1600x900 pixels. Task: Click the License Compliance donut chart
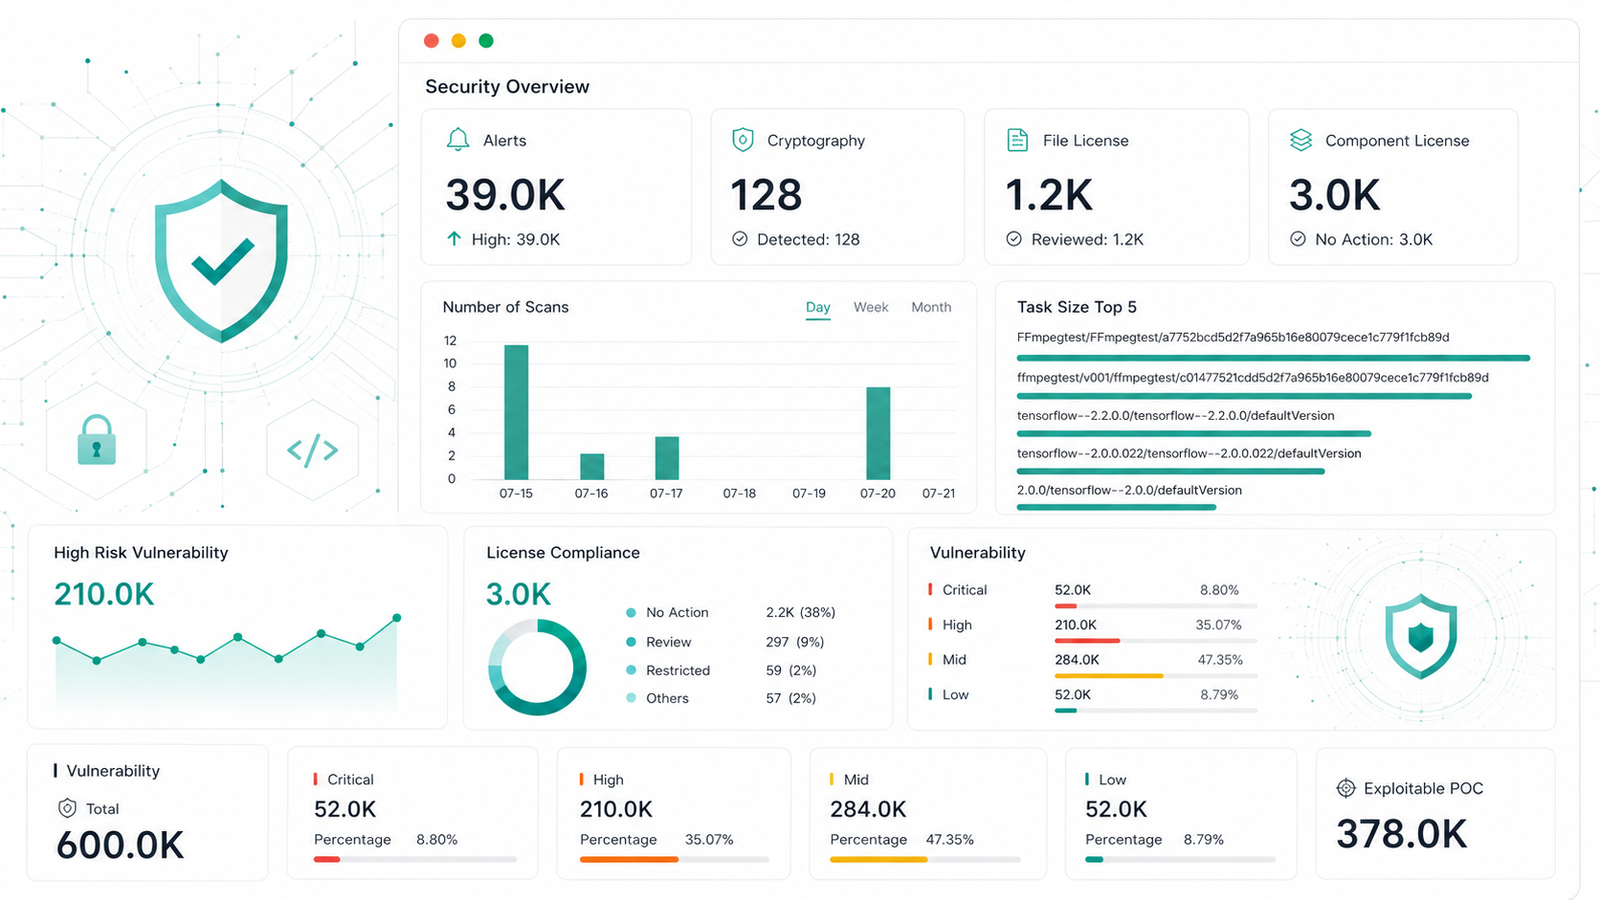click(537, 667)
